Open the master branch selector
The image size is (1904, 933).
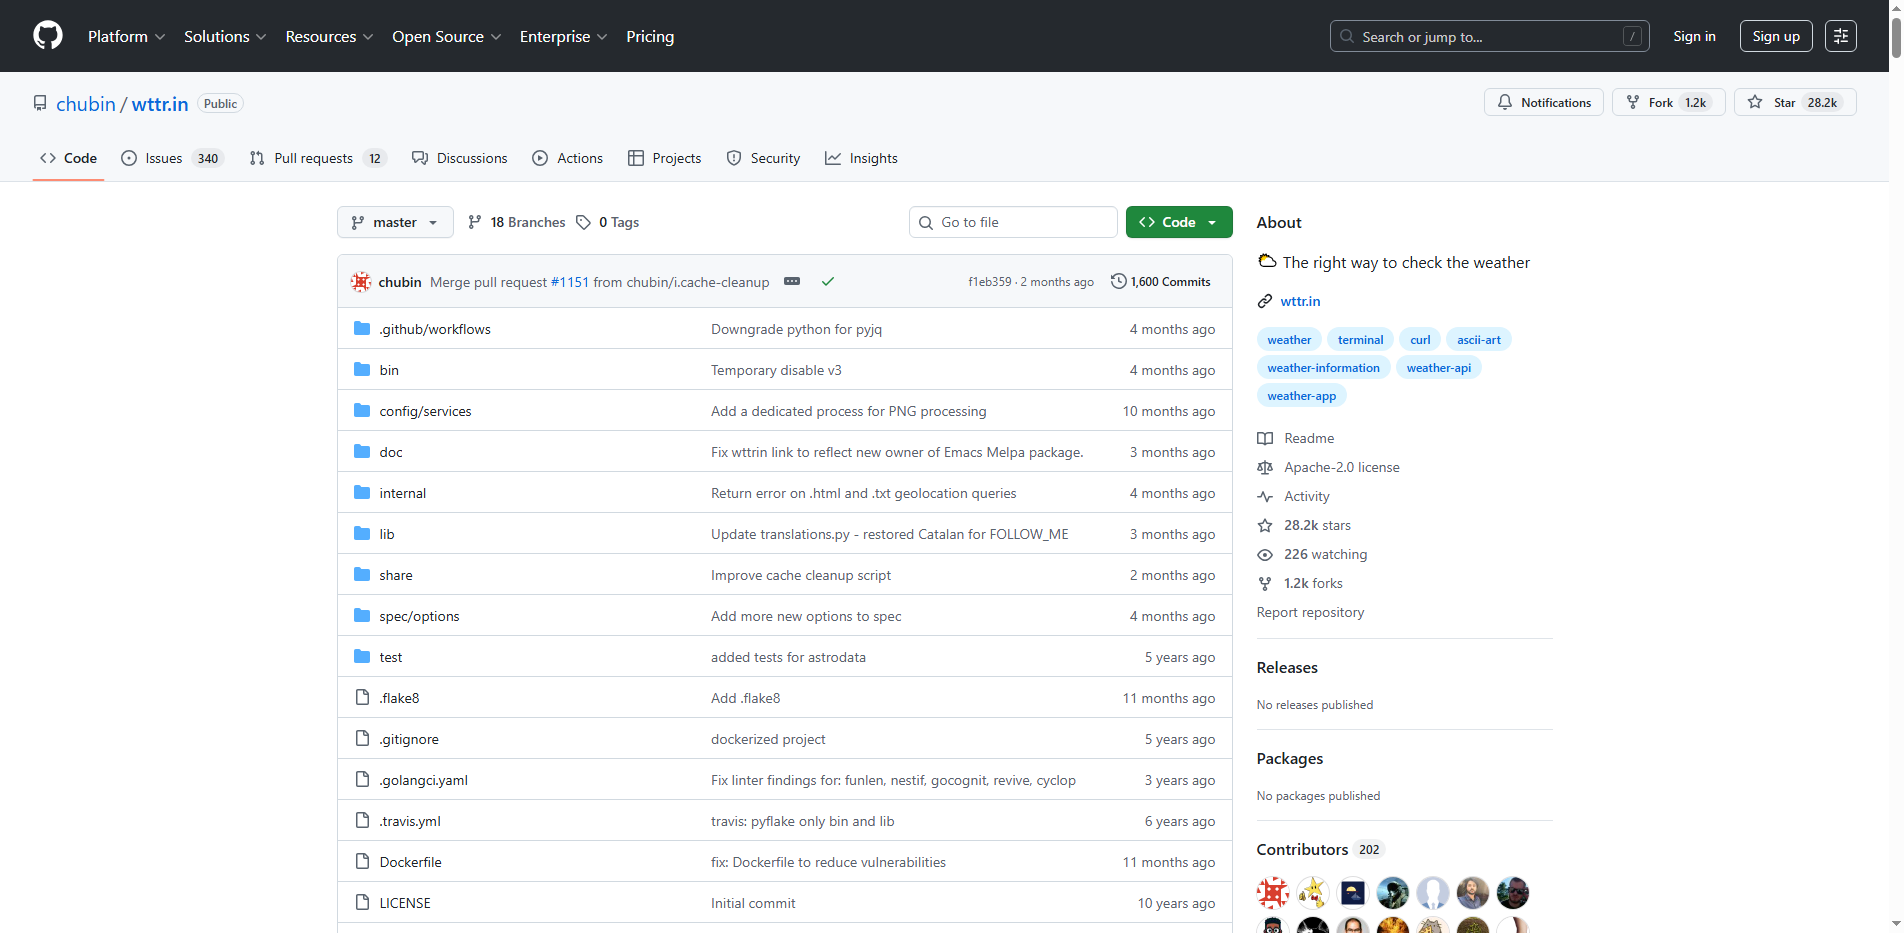395,222
